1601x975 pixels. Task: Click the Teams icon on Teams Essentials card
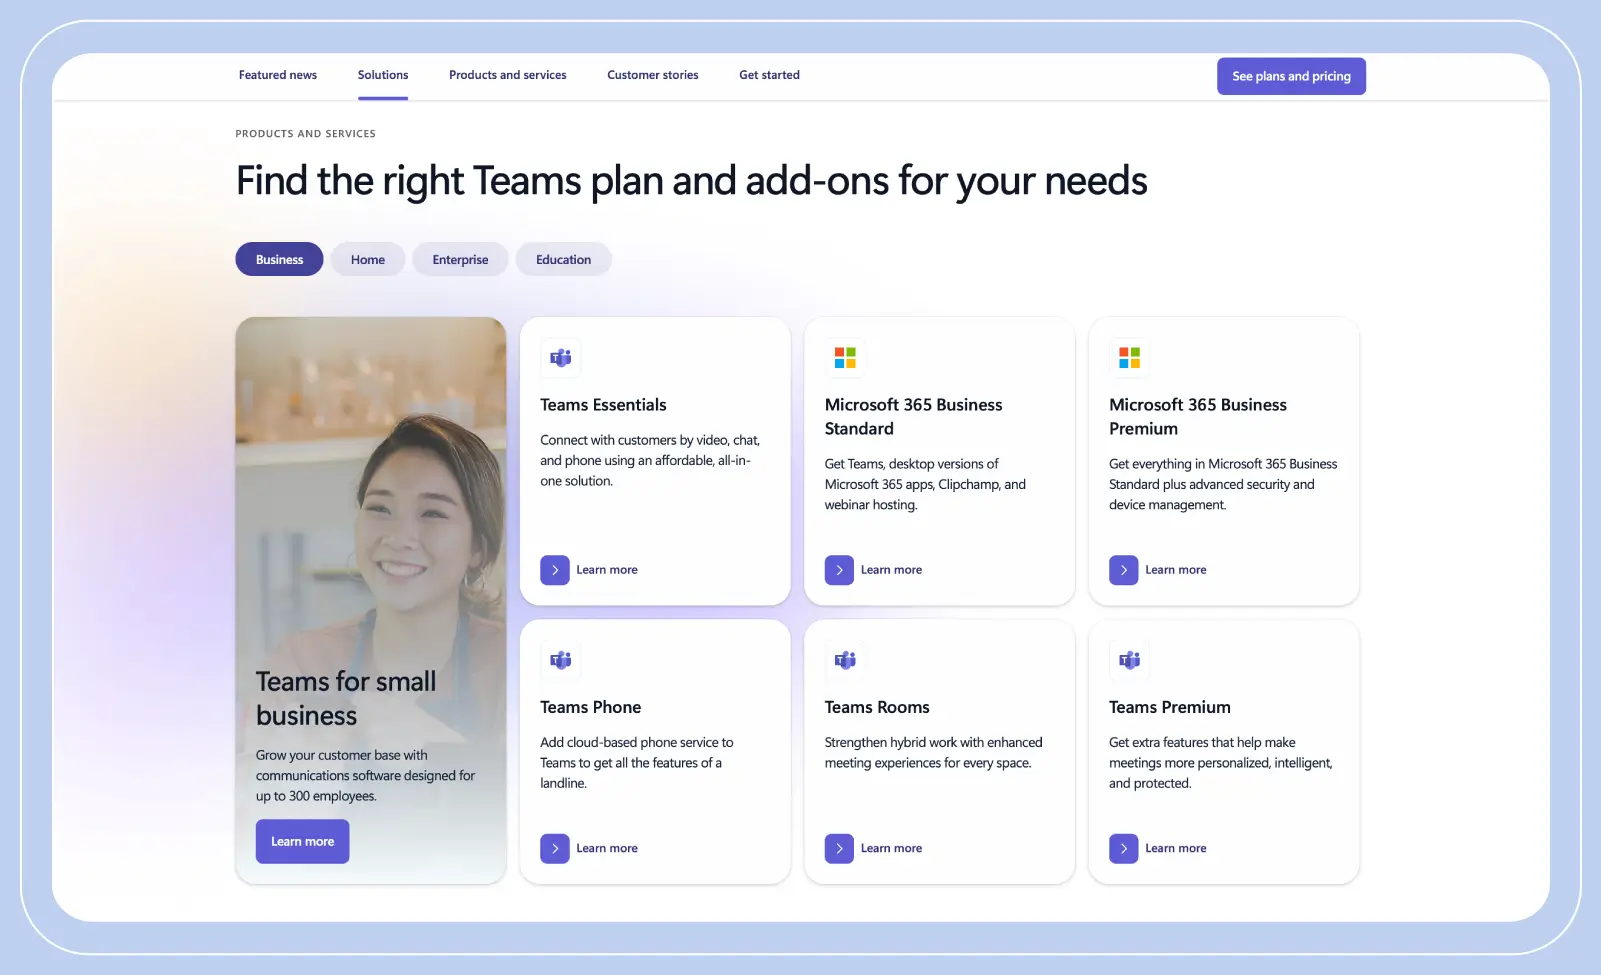click(x=560, y=358)
